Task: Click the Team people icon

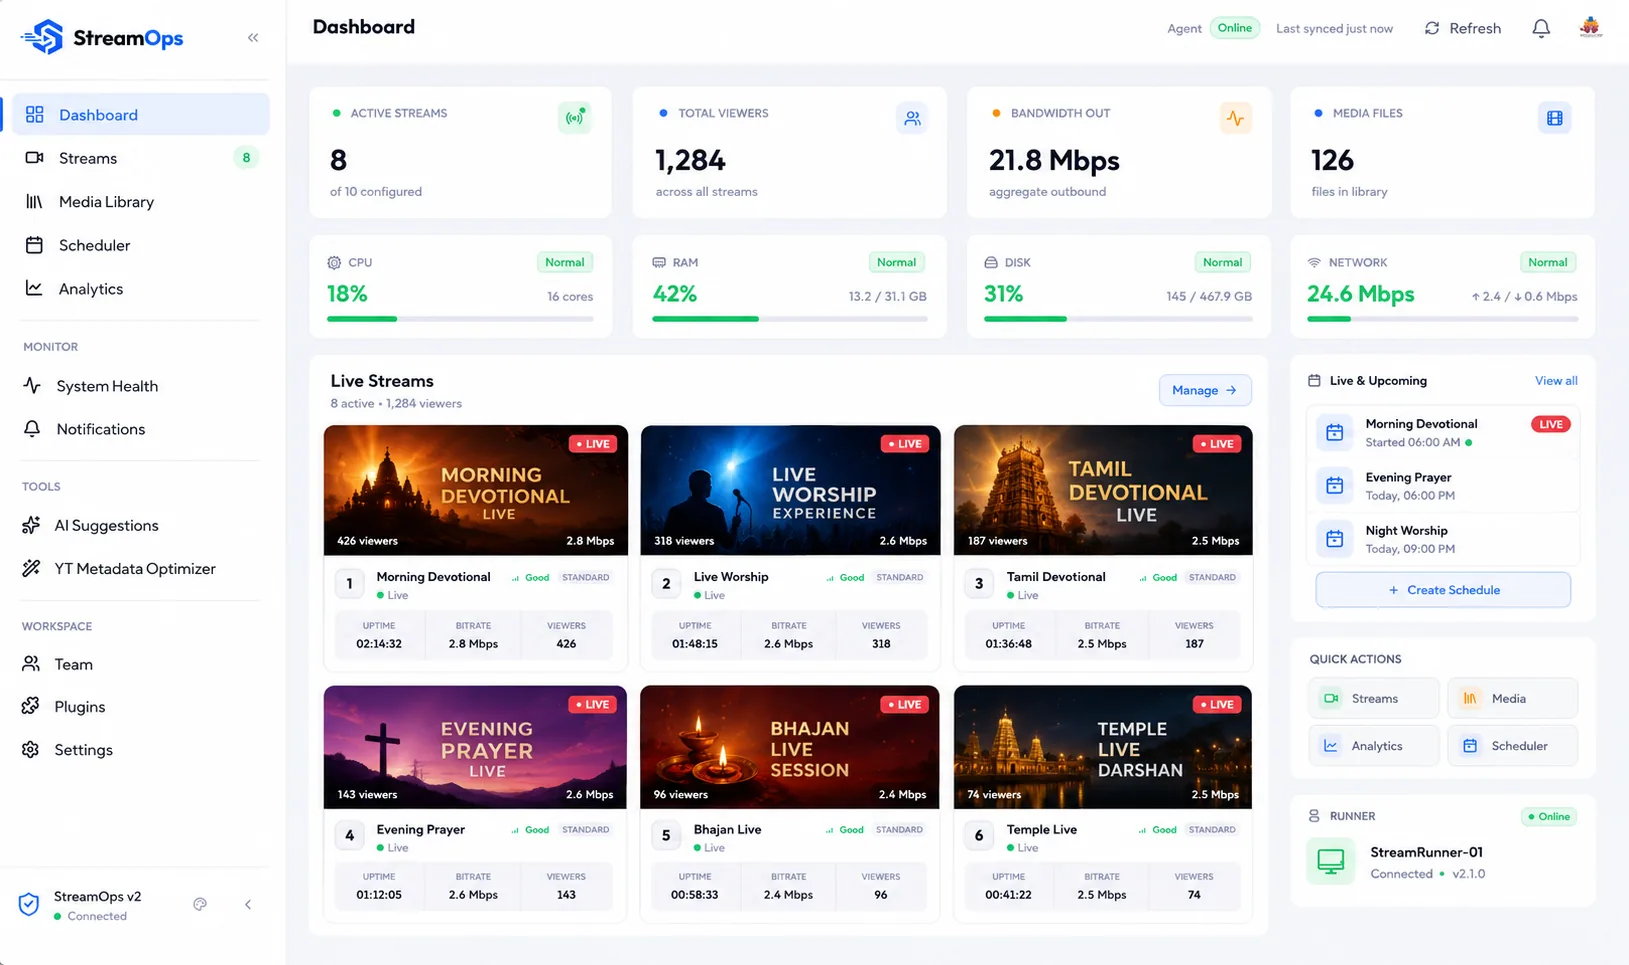Action: tap(31, 663)
